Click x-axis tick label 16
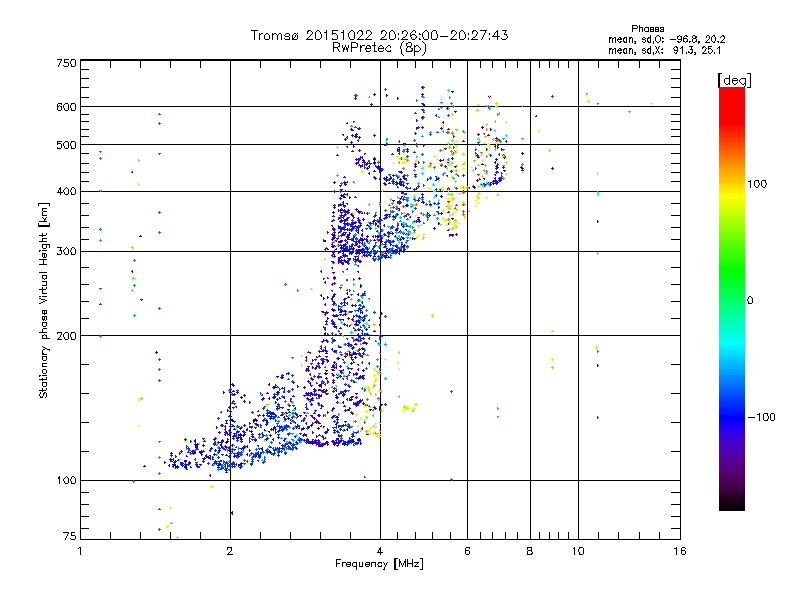Viewport: 800px width, 600px height. click(x=680, y=551)
